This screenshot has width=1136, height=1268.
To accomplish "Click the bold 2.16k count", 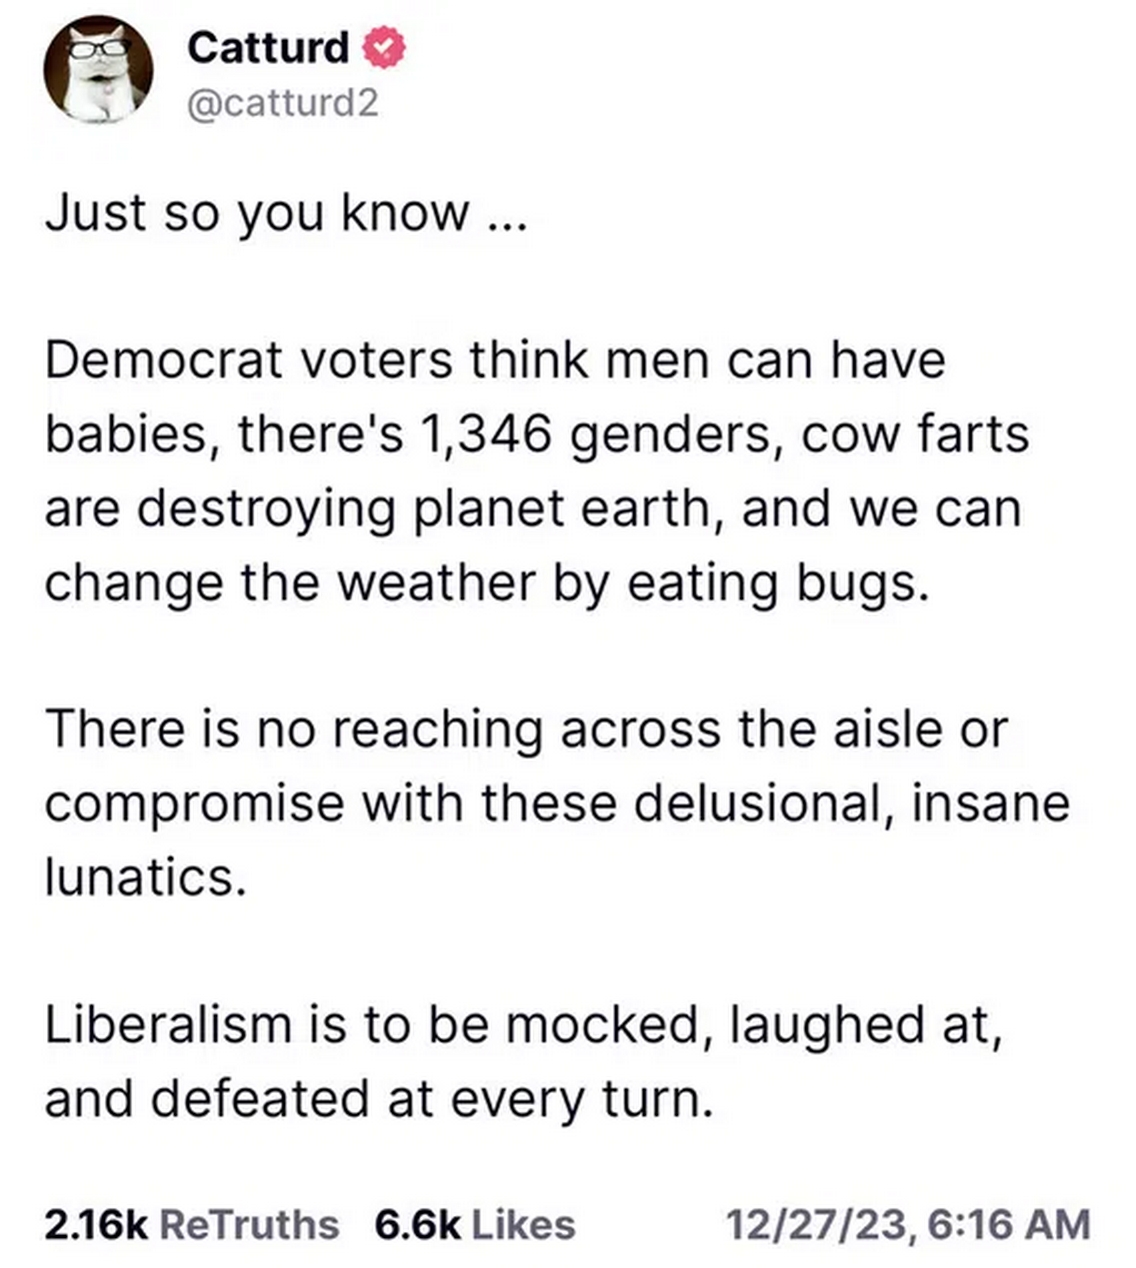I will pos(96,1225).
